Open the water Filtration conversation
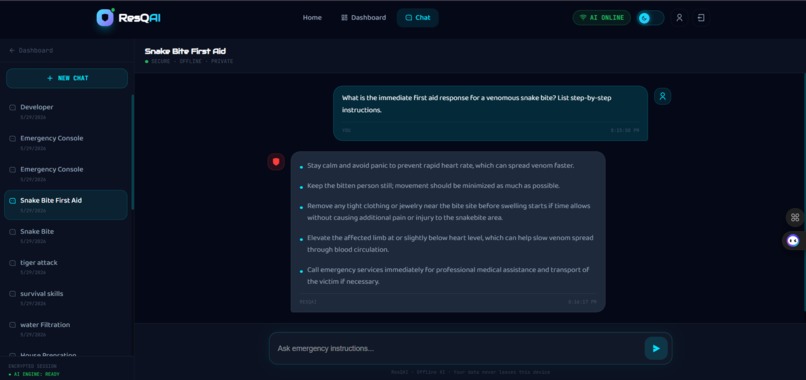This screenshot has width=806, height=380. 66,329
